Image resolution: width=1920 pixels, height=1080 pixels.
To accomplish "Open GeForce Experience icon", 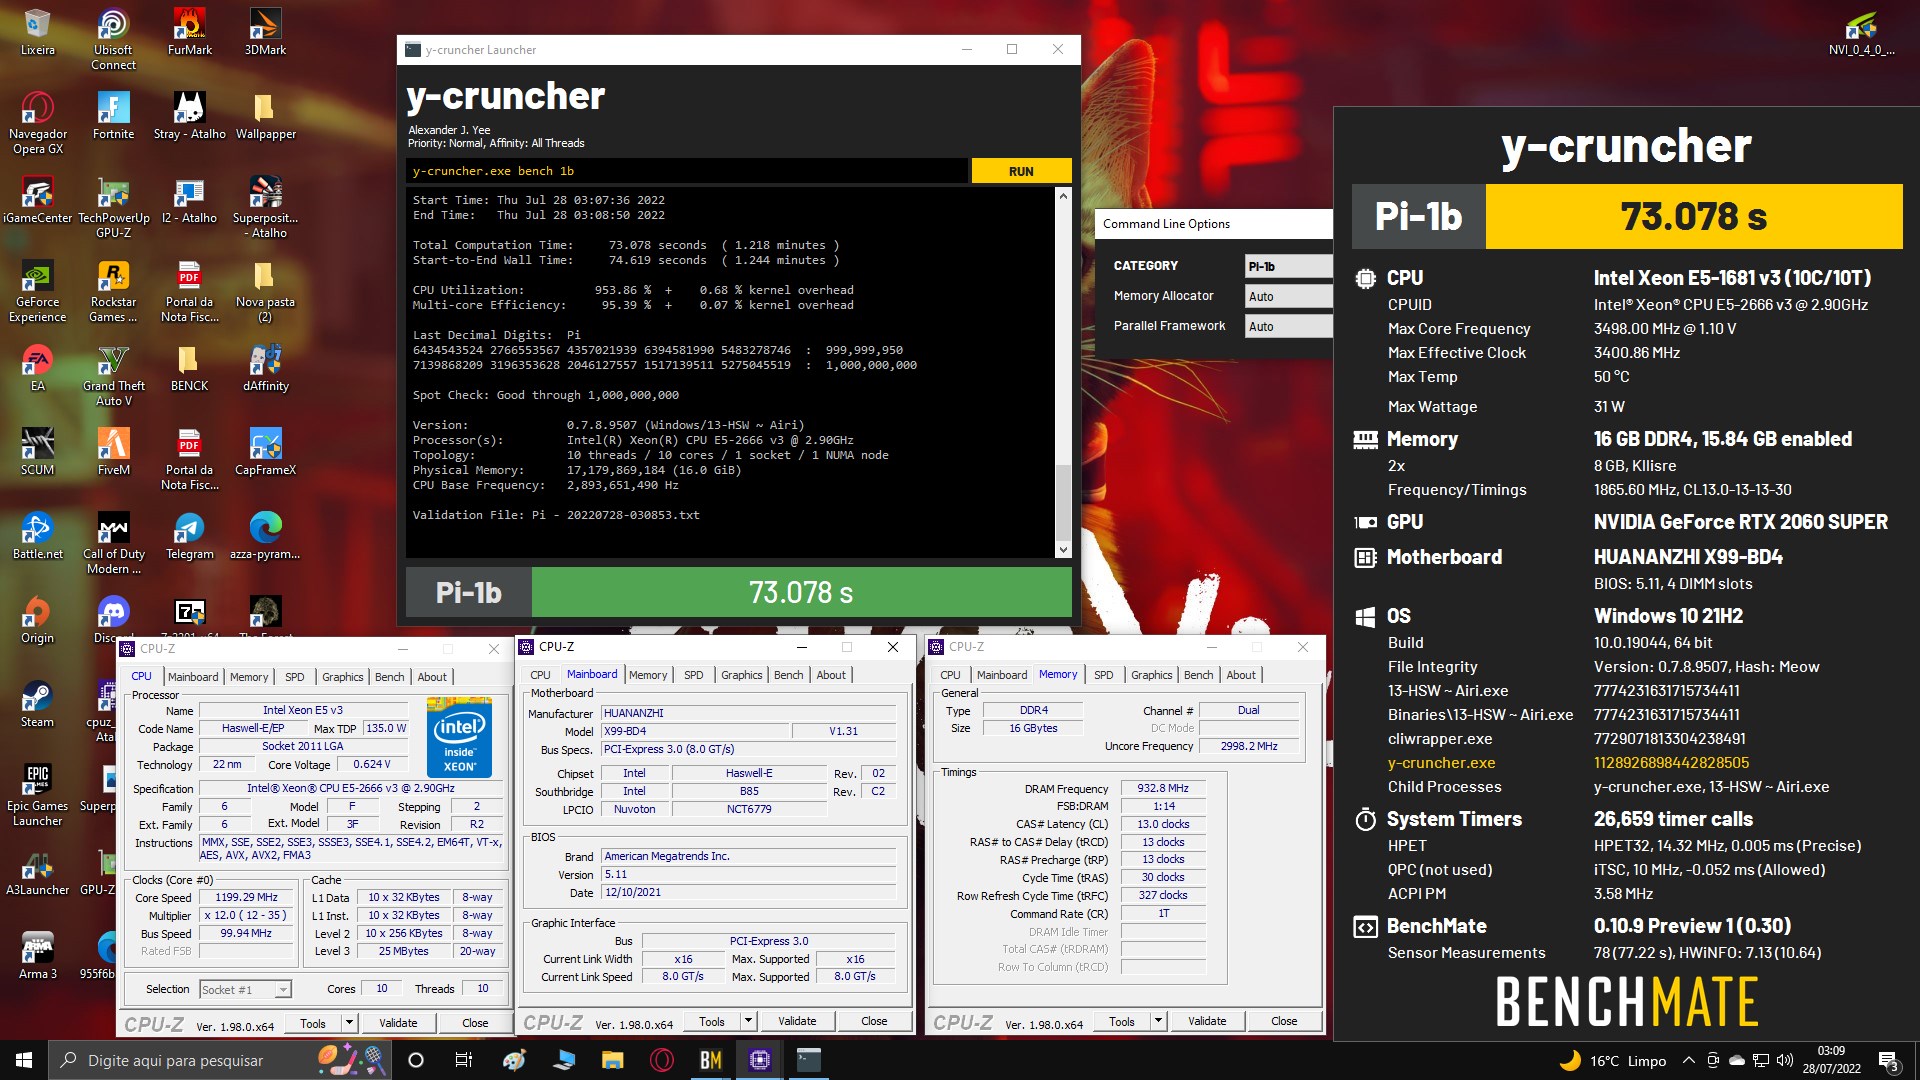I will (37, 291).
